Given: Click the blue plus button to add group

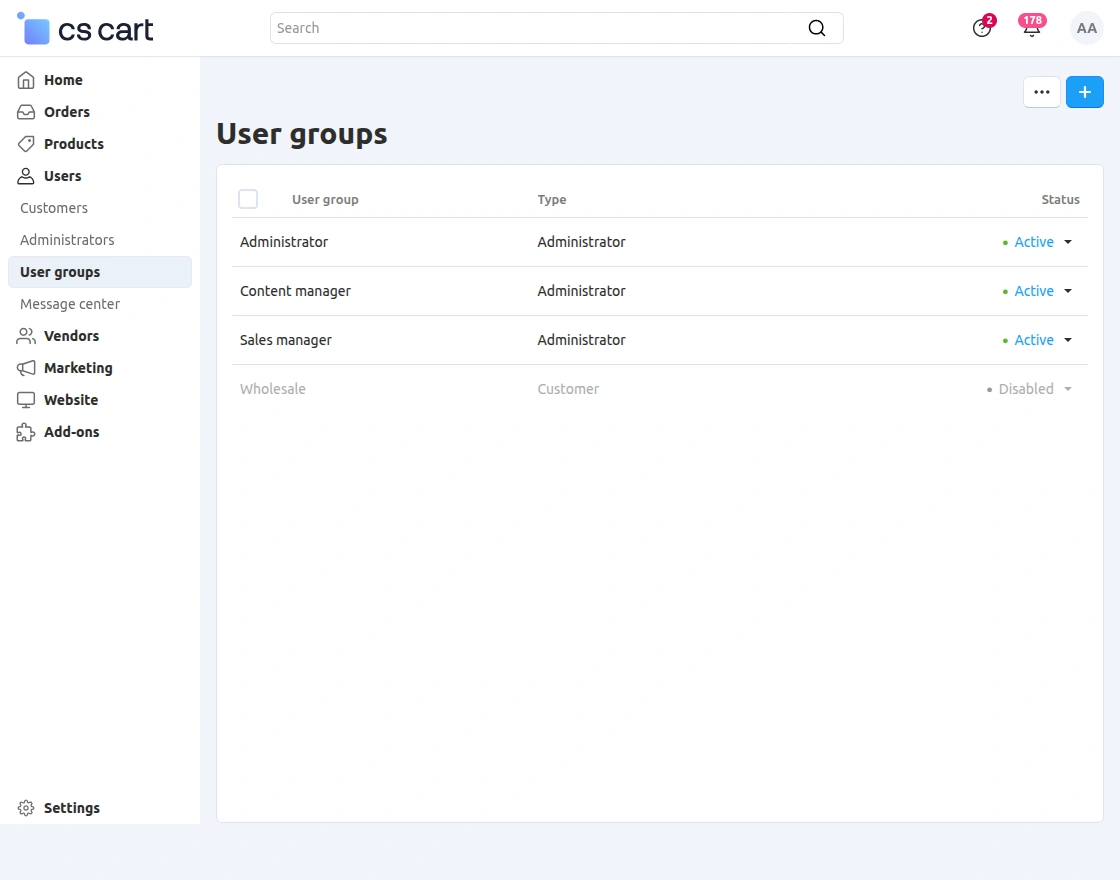Looking at the screenshot, I should [x=1085, y=91].
